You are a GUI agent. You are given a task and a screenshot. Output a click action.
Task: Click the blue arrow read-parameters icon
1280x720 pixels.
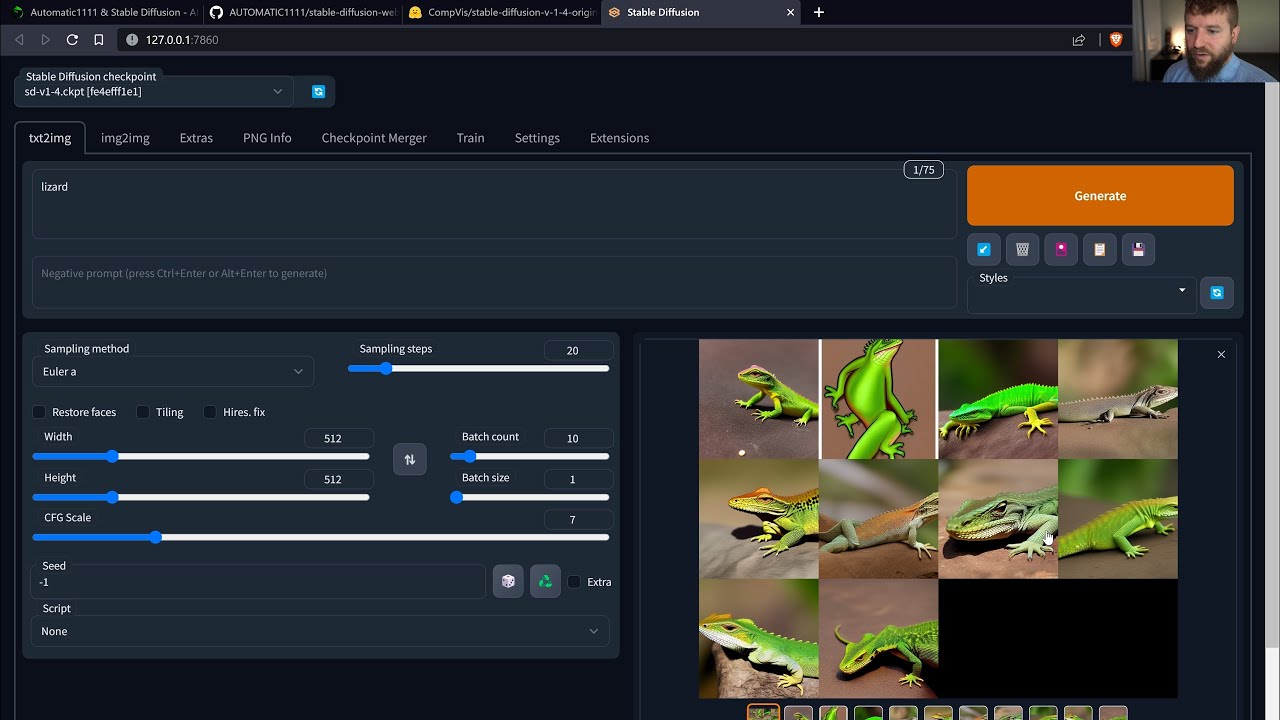984,250
